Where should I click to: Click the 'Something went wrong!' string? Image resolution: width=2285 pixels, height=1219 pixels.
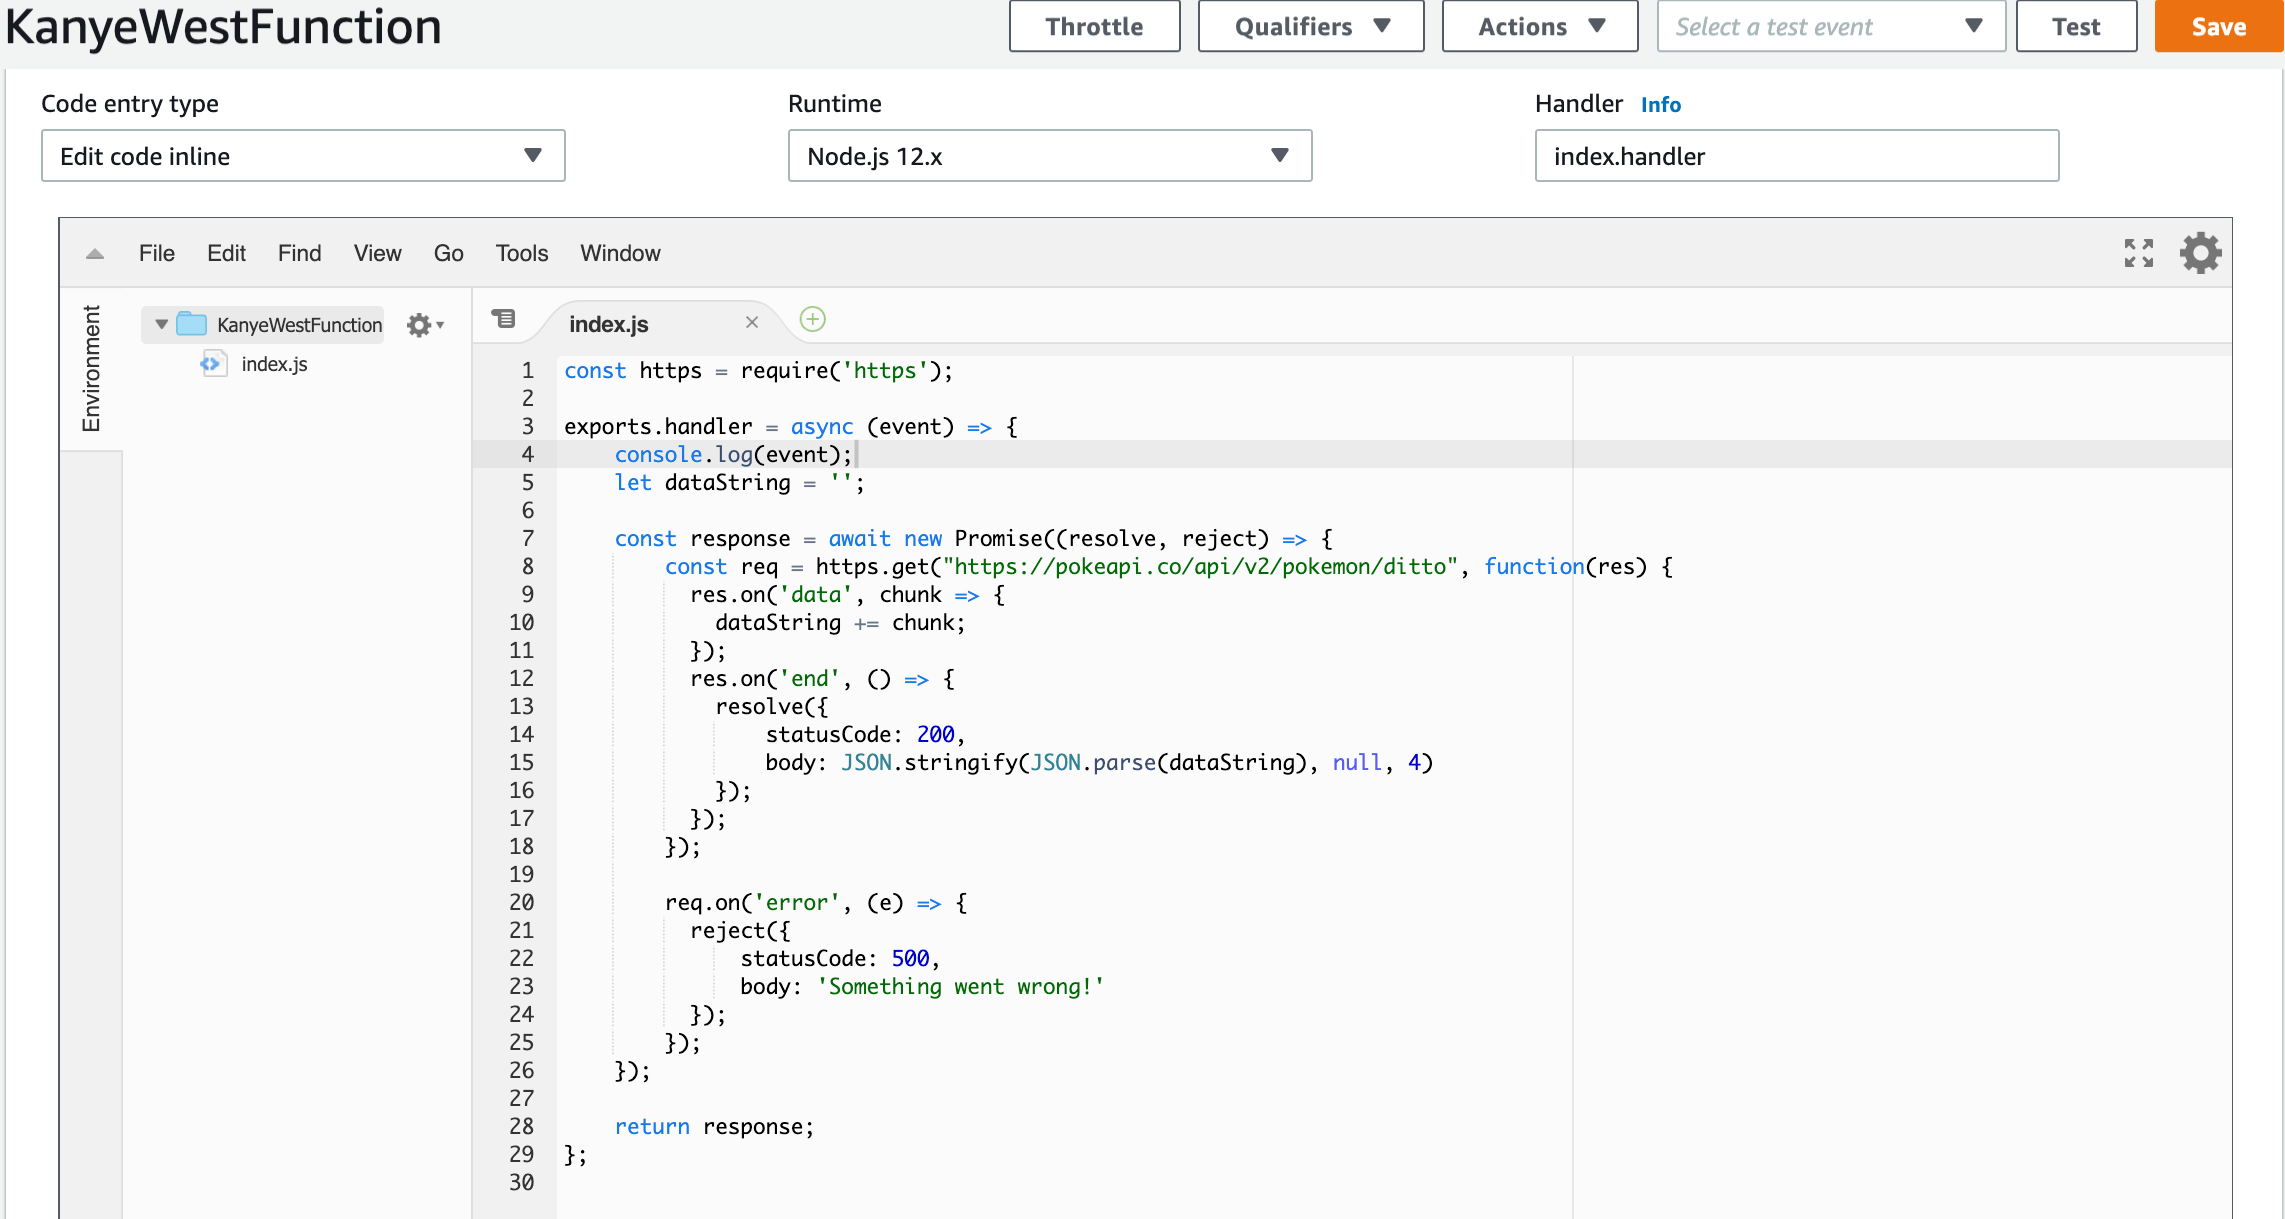(x=960, y=987)
